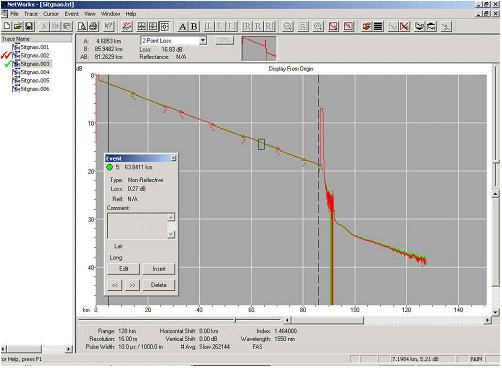502x368 pixels.
Task: Click the context help arrow icon
Action: click(109, 26)
